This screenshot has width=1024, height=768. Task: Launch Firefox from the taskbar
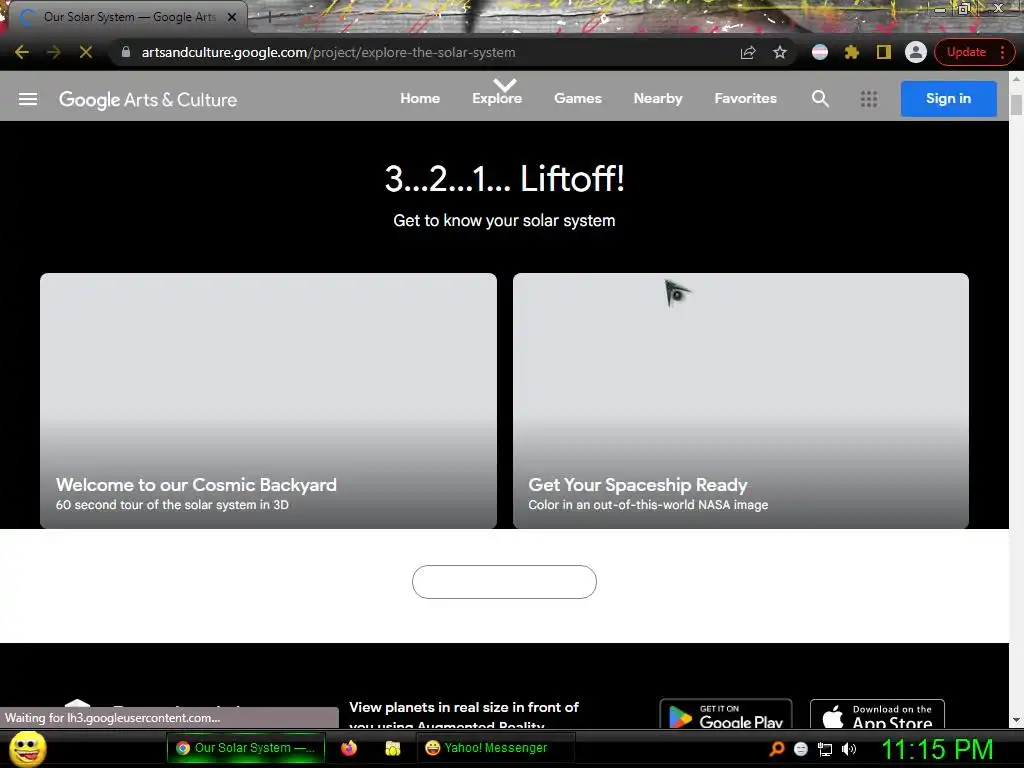click(349, 748)
